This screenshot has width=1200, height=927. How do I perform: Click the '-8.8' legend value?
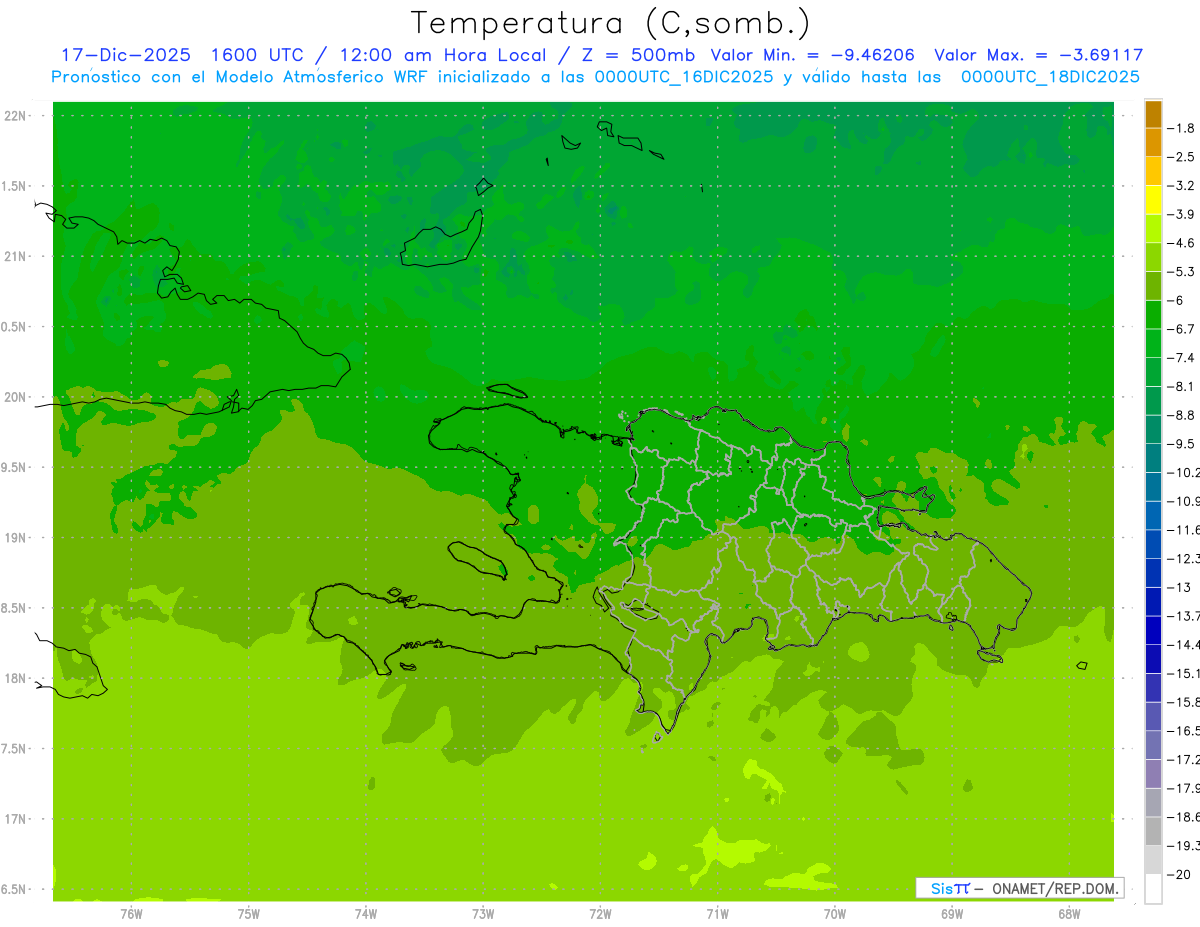pos(1183,415)
